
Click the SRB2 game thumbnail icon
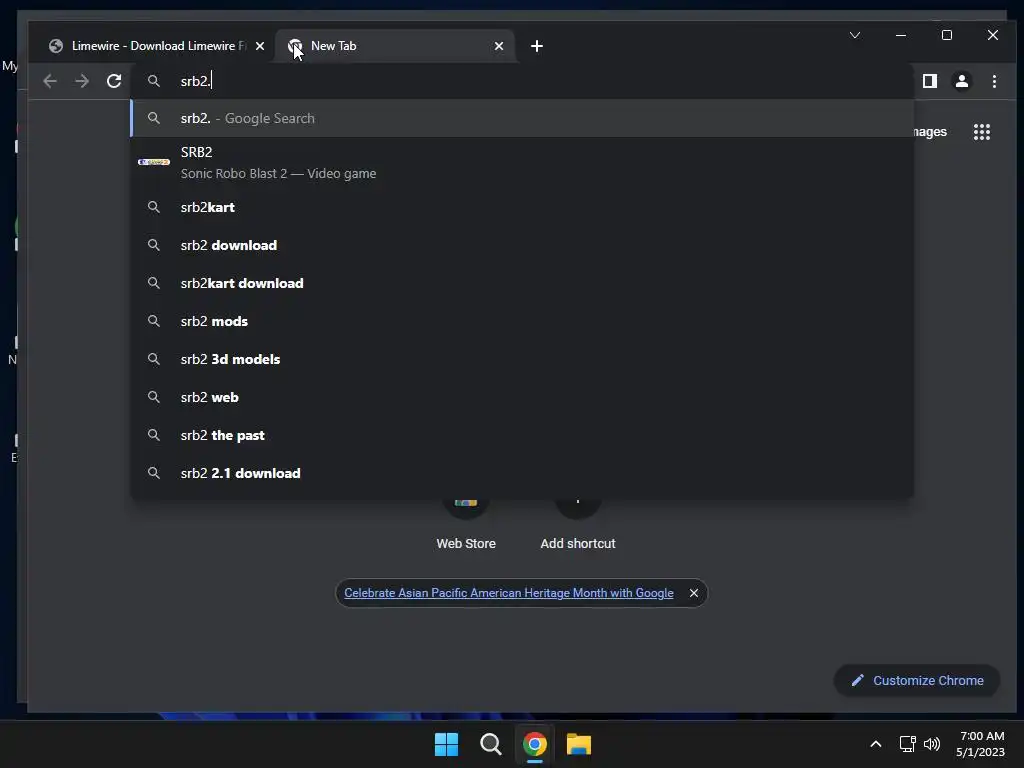click(x=154, y=162)
